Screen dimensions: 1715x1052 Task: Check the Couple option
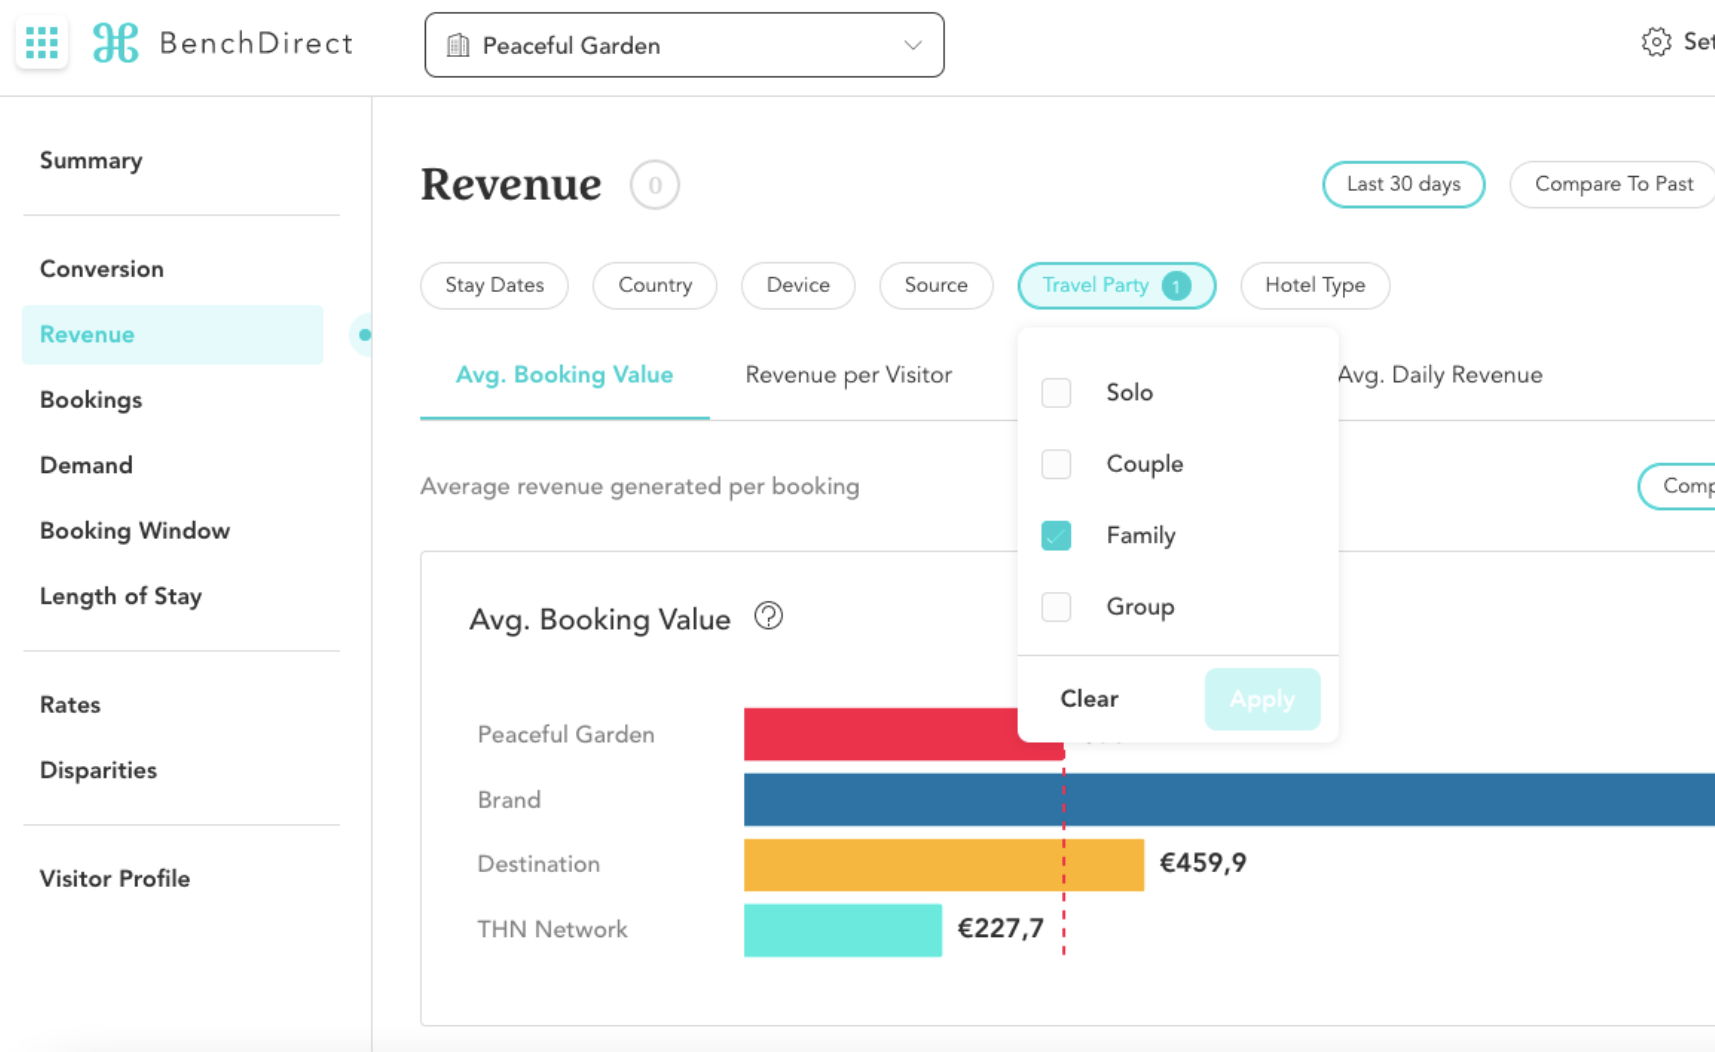1056,464
